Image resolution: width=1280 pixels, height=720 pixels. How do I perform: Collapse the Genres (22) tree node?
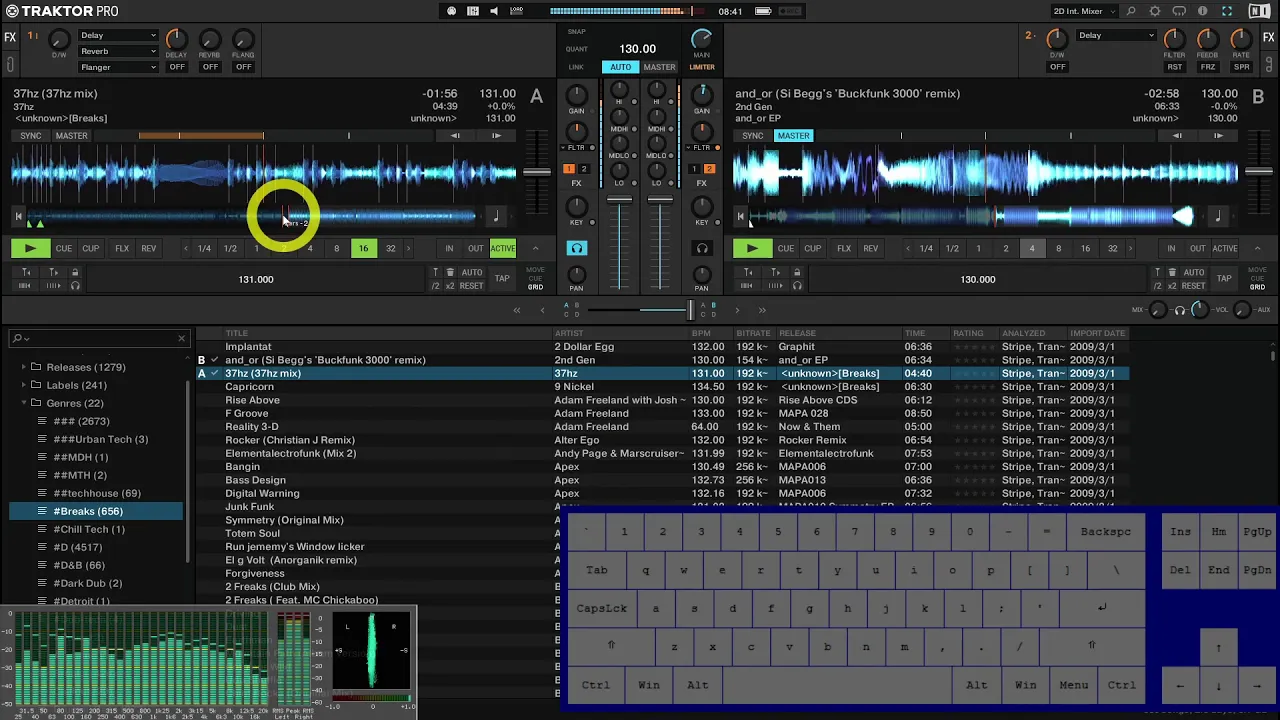pos(24,403)
